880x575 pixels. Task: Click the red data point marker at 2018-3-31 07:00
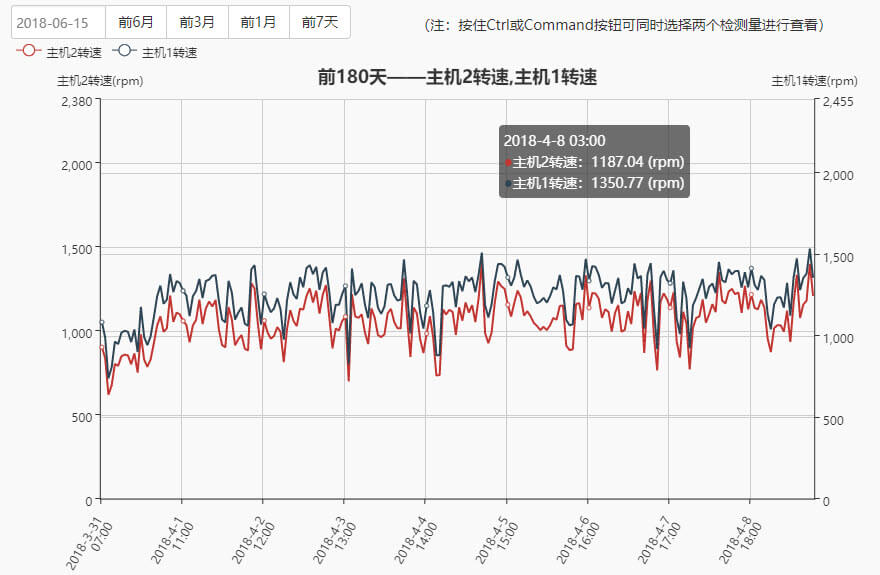click(101, 347)
